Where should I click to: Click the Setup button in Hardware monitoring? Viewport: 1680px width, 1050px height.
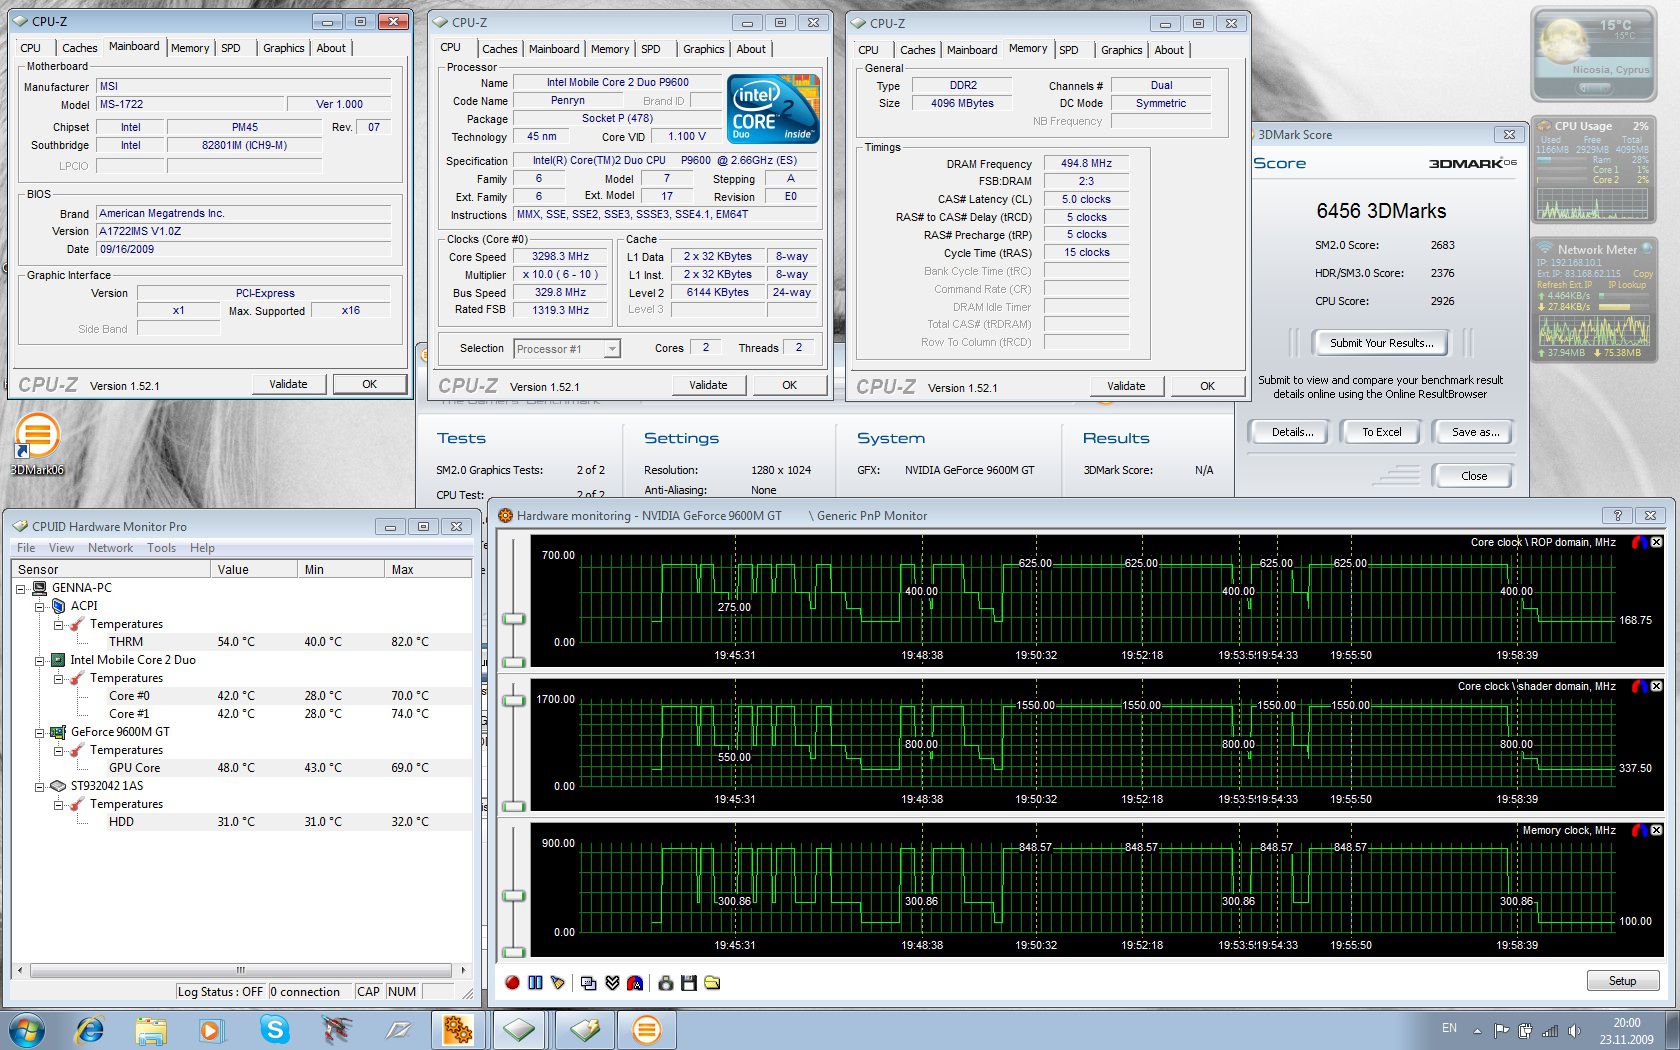(x=1622, y=981)
